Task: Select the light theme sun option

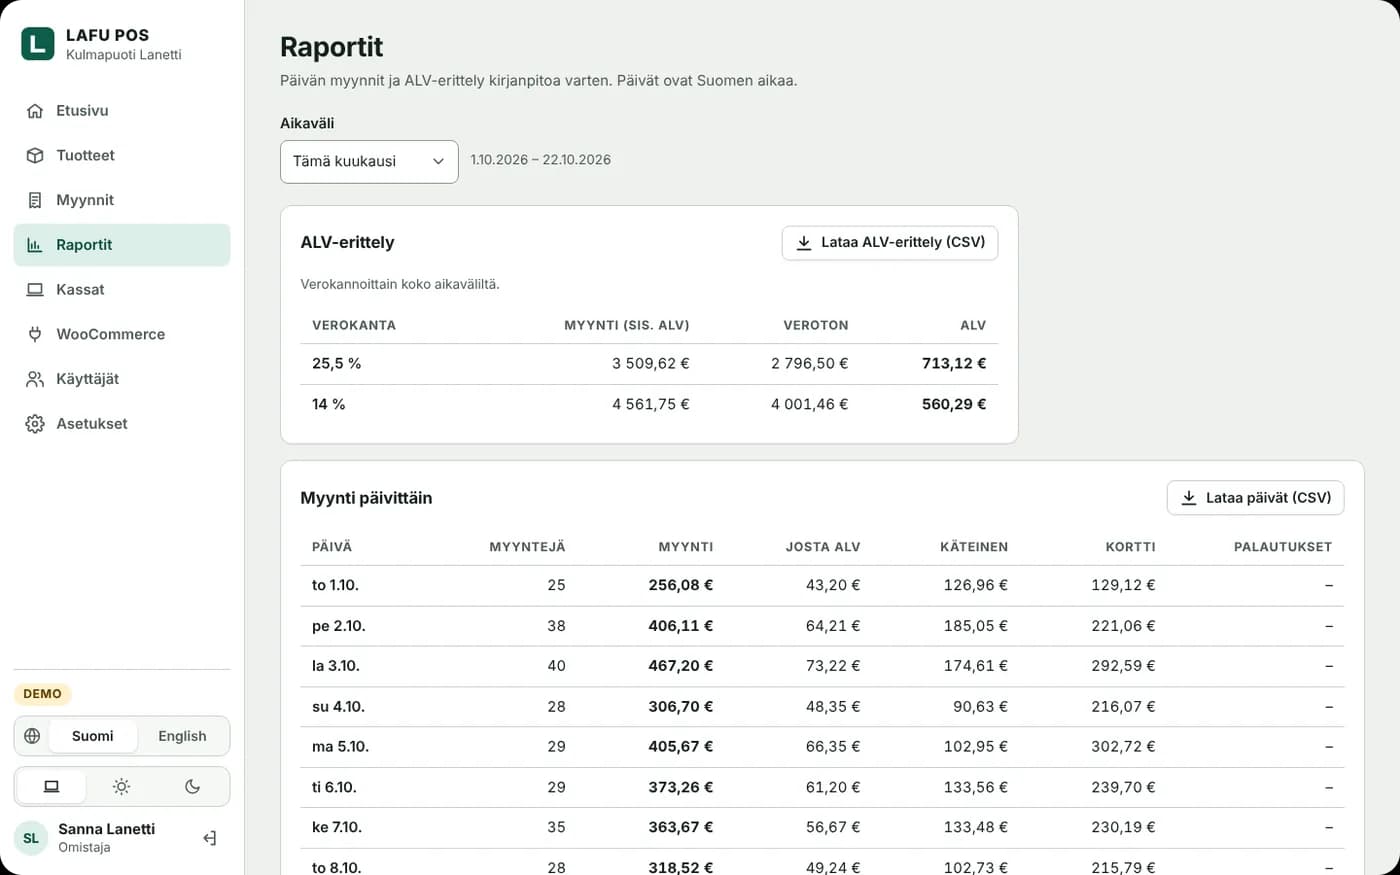Action: tap(121, 787)
